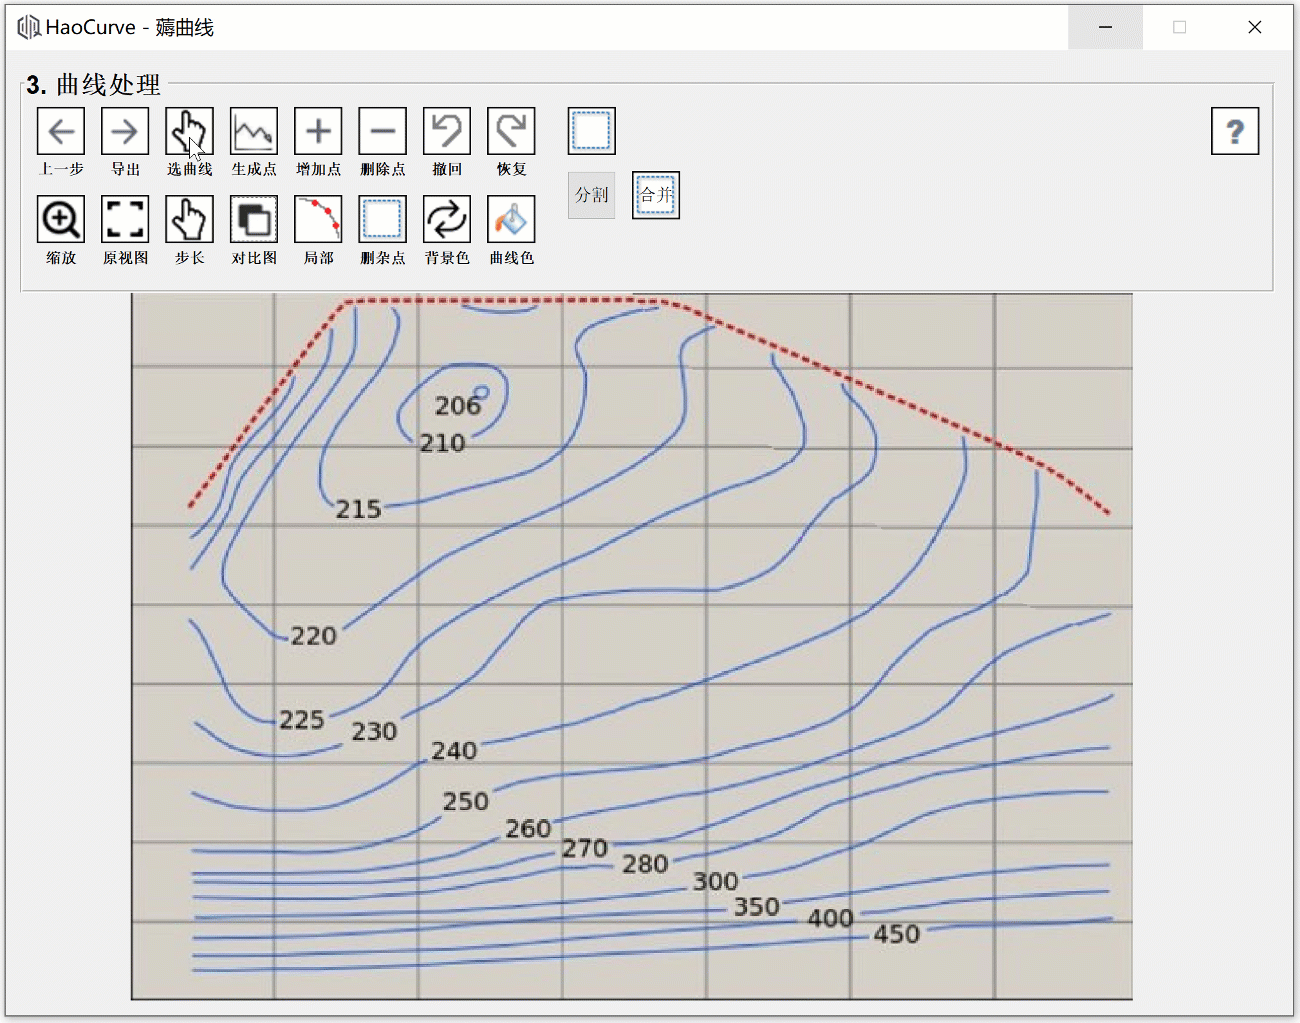Click the 合并 merge button
1300x1023 pixels.
coord(656,195)
